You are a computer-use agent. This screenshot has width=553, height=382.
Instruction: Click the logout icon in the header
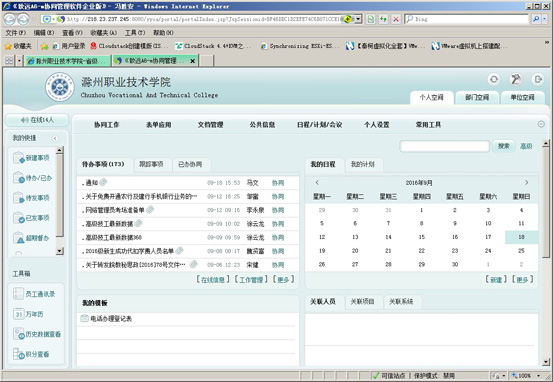pyautogui.click(x=538, y=79)
